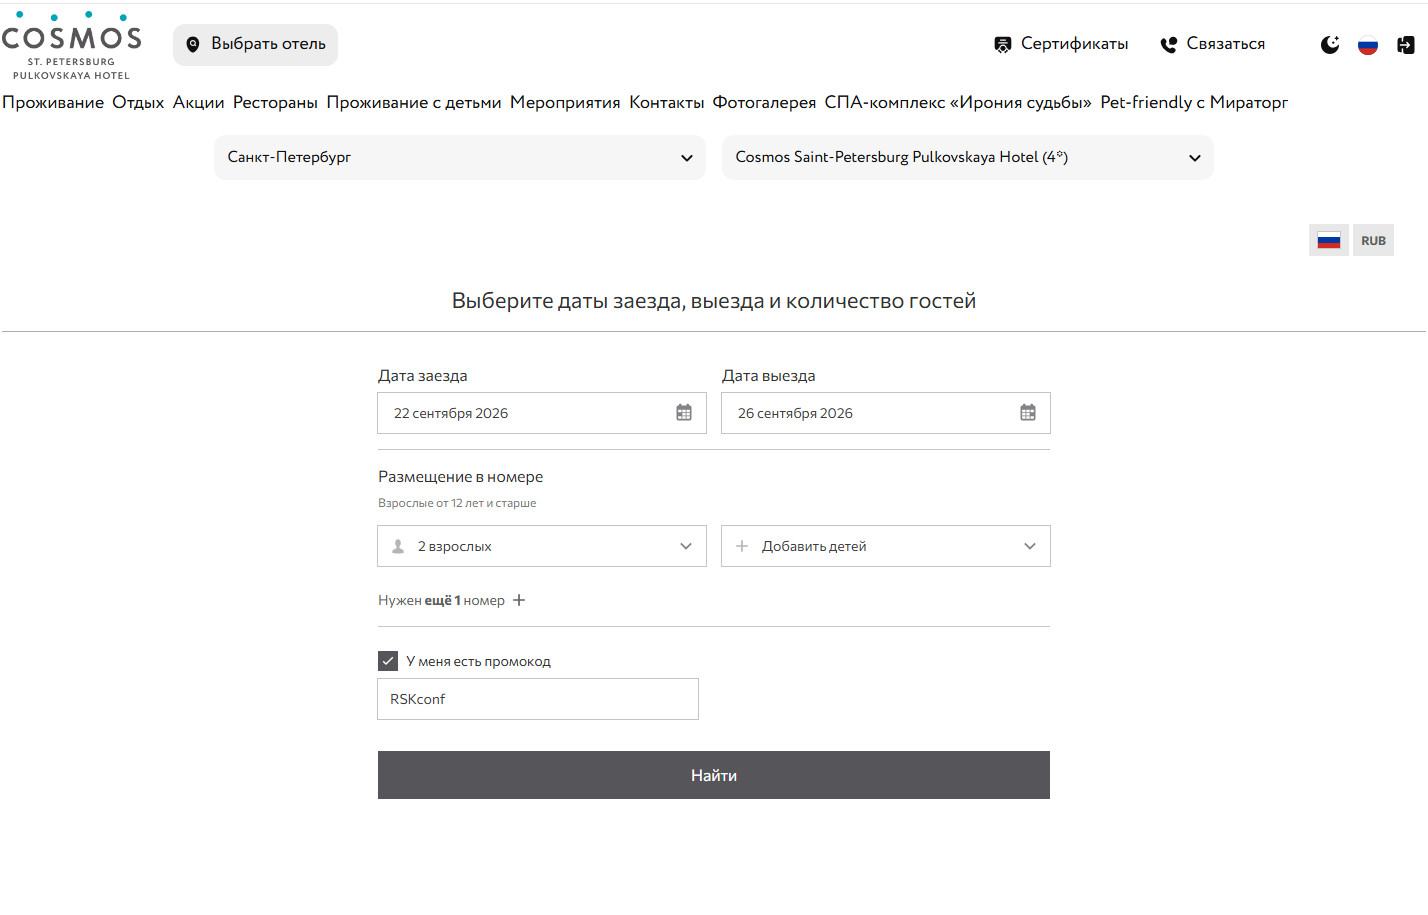The height and width of the screenshot is (915, 1428).
Task: Click the promo code input field
Action: tap(537, 699)
